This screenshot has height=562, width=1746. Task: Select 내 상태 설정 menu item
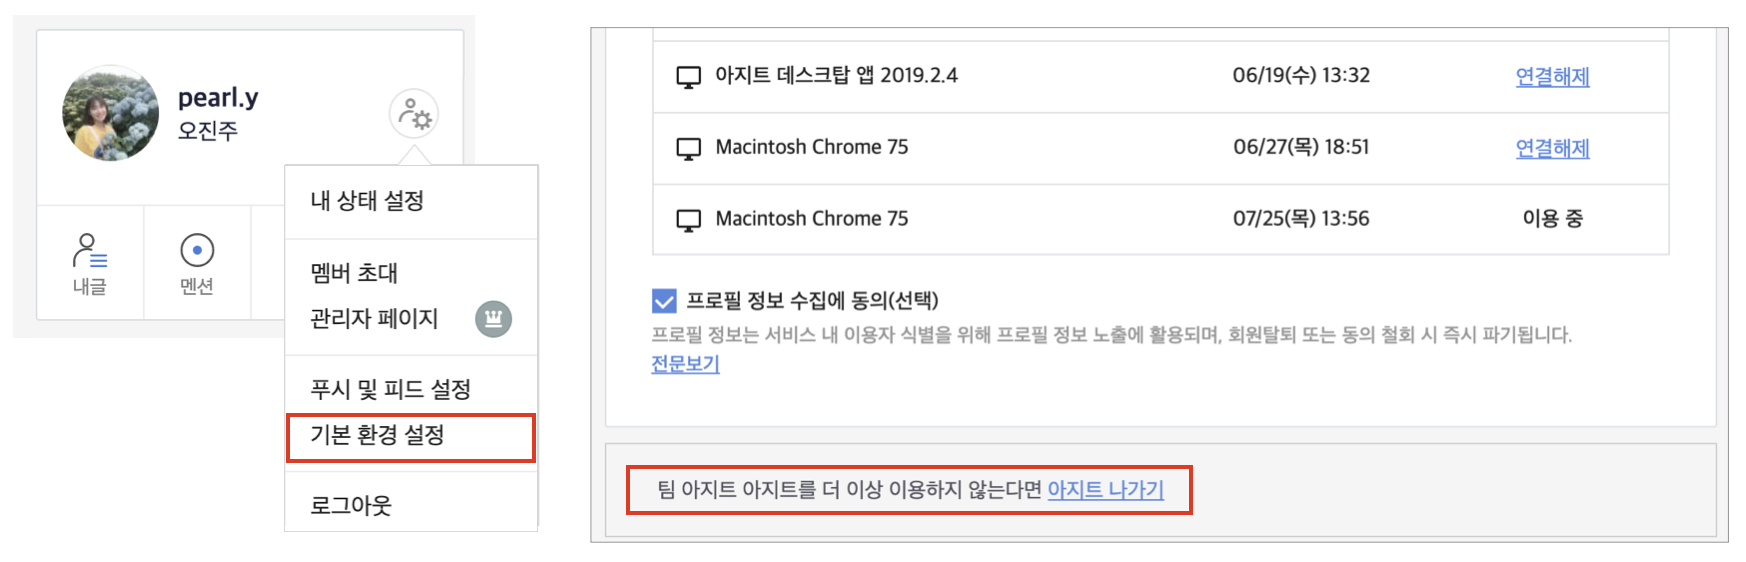pyautogui.click(x=367, y=201)
